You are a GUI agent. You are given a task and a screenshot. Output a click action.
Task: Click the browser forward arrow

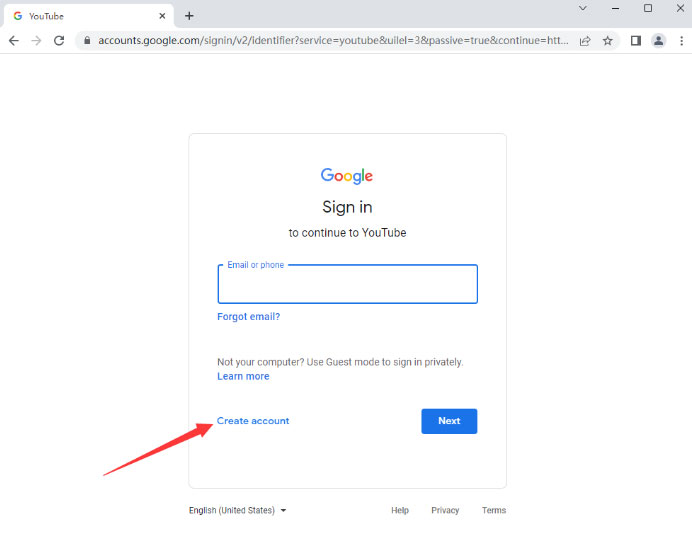36,41
